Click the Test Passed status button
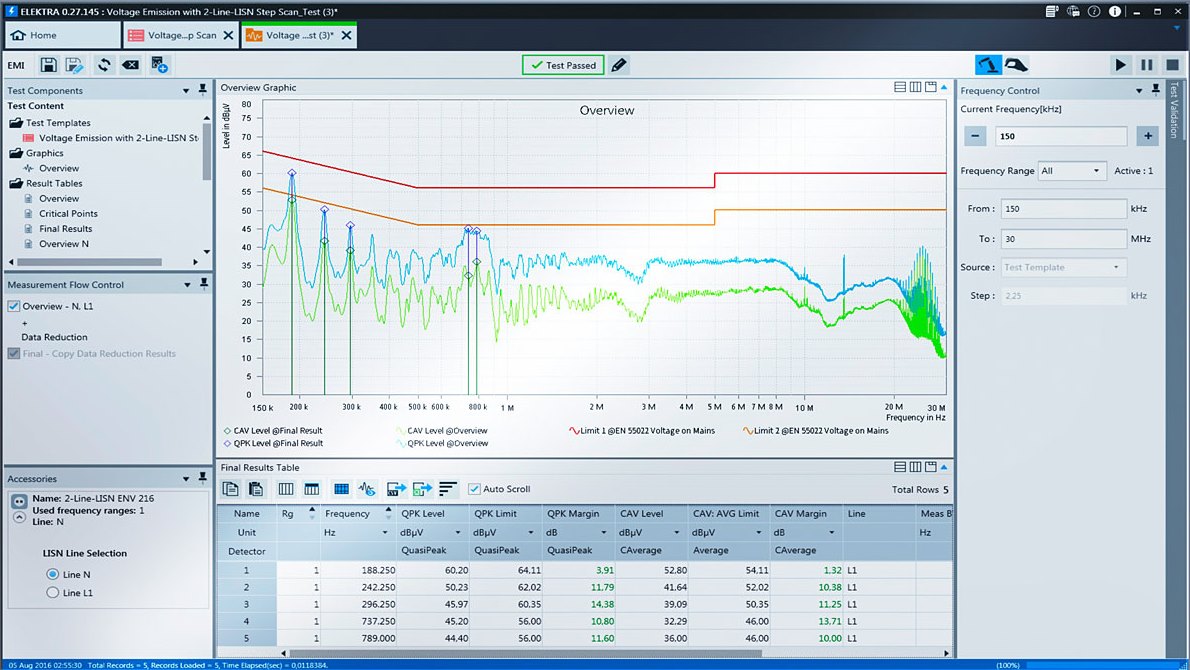 [562, 65]
